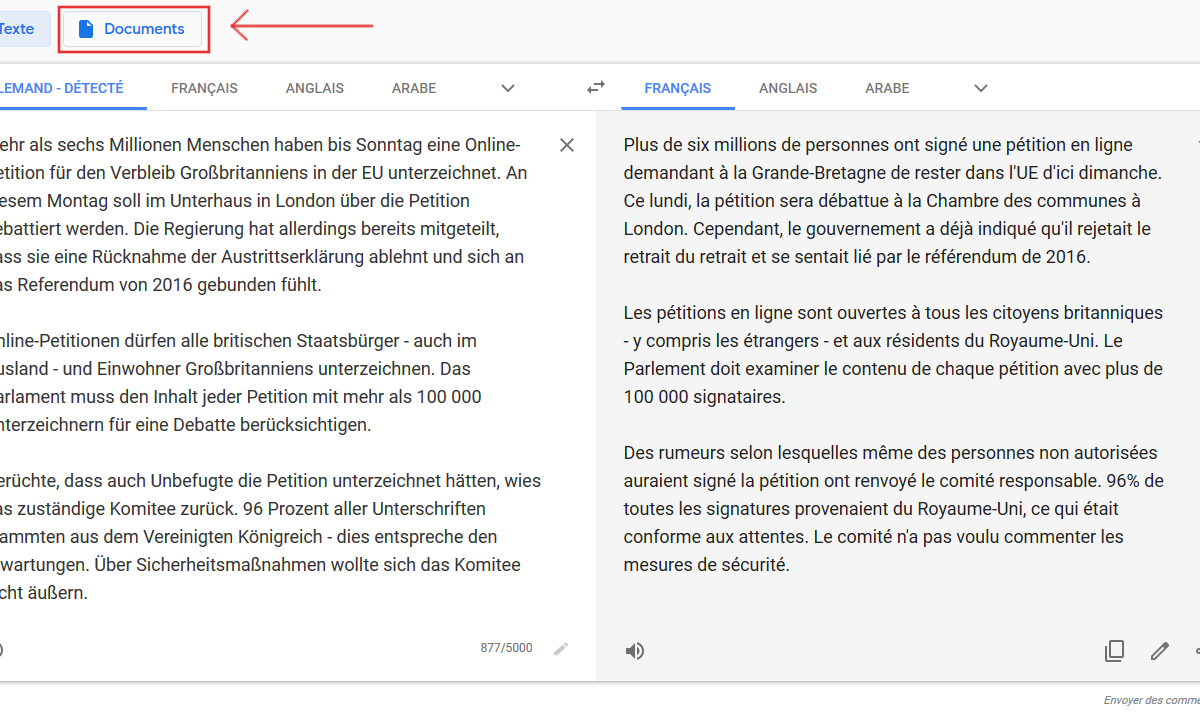Open the 'Envoyer des commentaires' feedback link
This screenshot has width=1200, height=718.
click(x=1152, y=700)
